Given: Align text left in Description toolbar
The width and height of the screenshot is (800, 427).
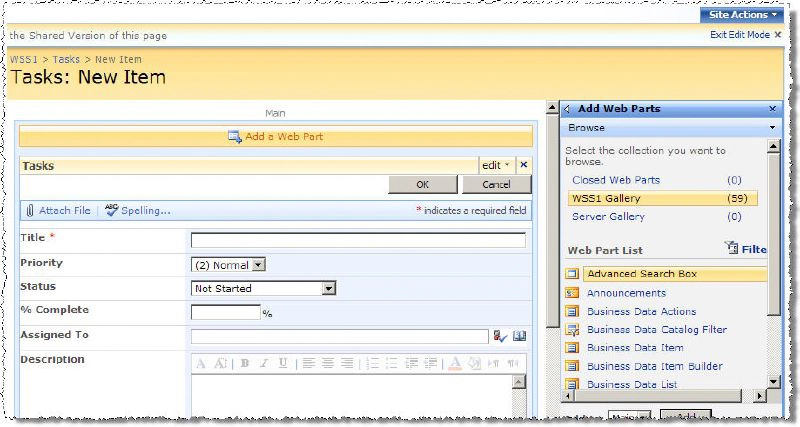Looking at the screenshot, I should pos(308,364).
